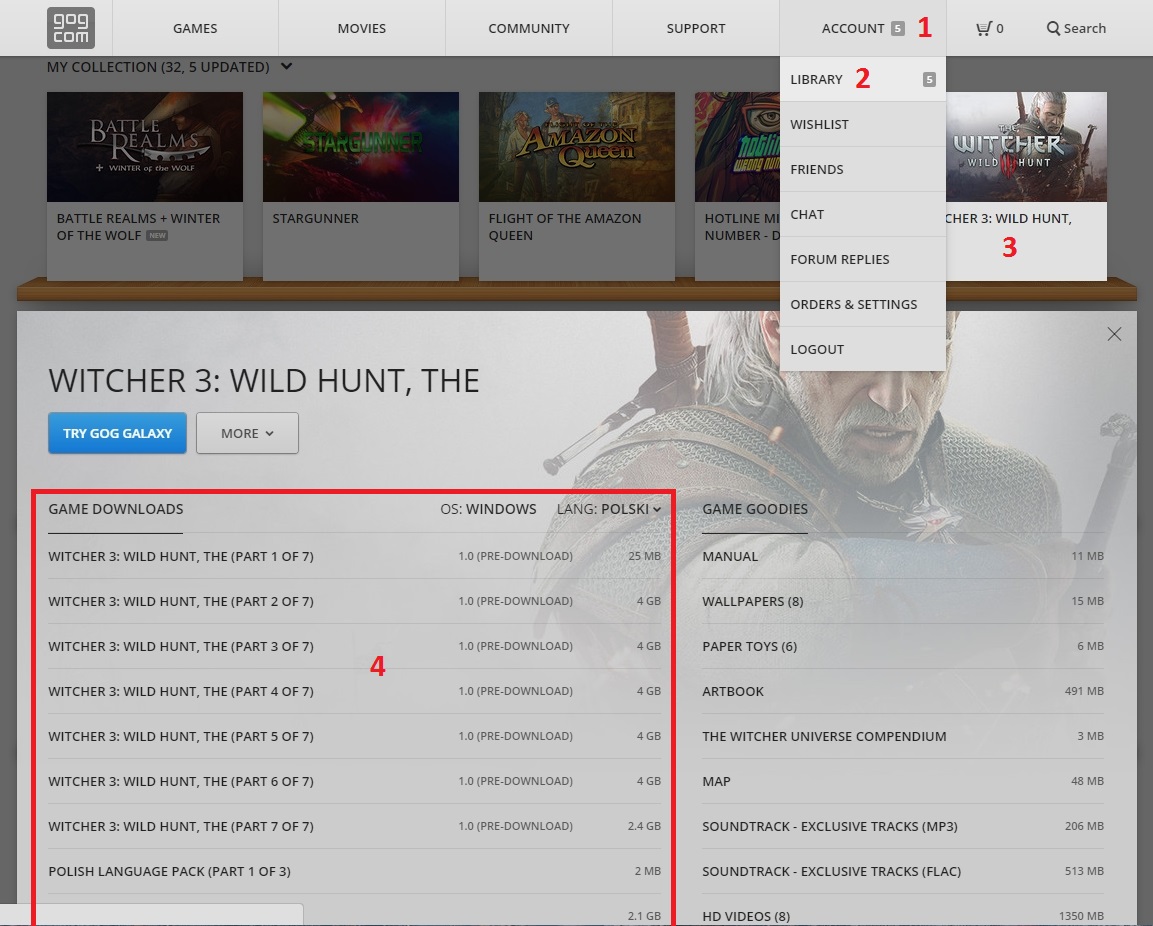Viewport: 1153px width, 926px height.
Task: Select CHAT from account dropdown
Action: pyautogui.click(x=863, y=214)
